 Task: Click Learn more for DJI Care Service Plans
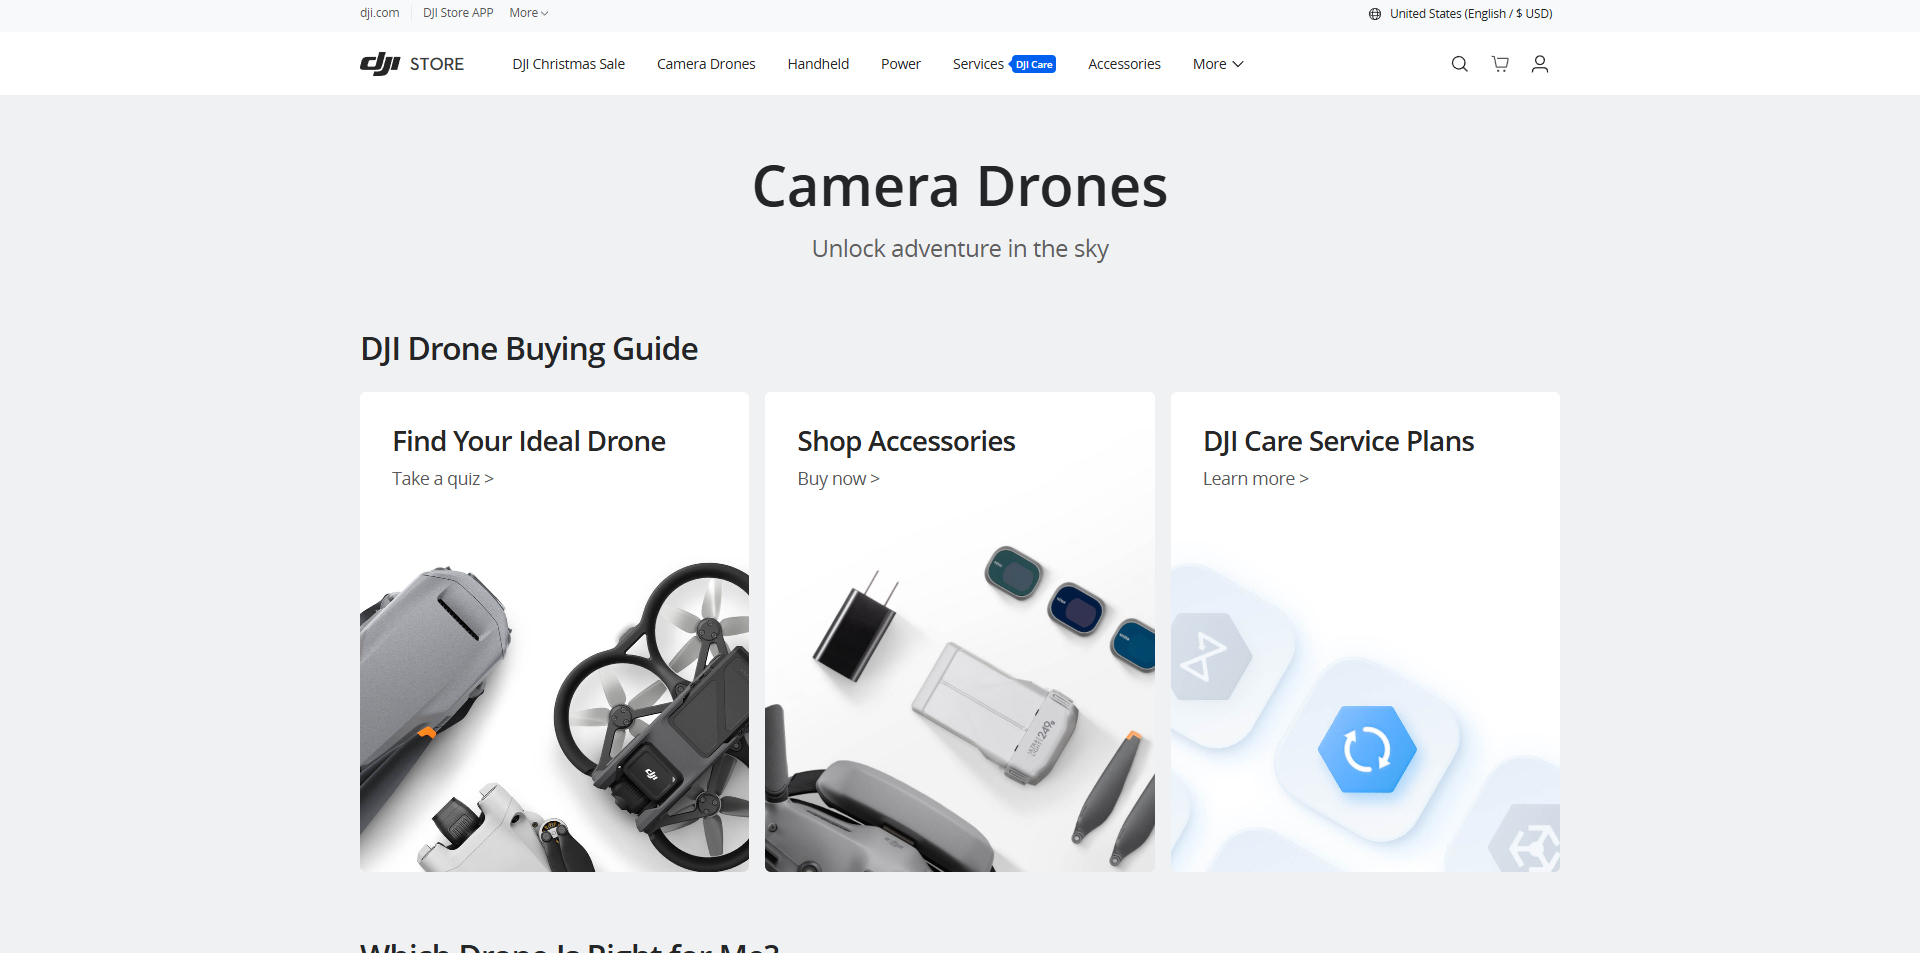(x=1255, y=478)
